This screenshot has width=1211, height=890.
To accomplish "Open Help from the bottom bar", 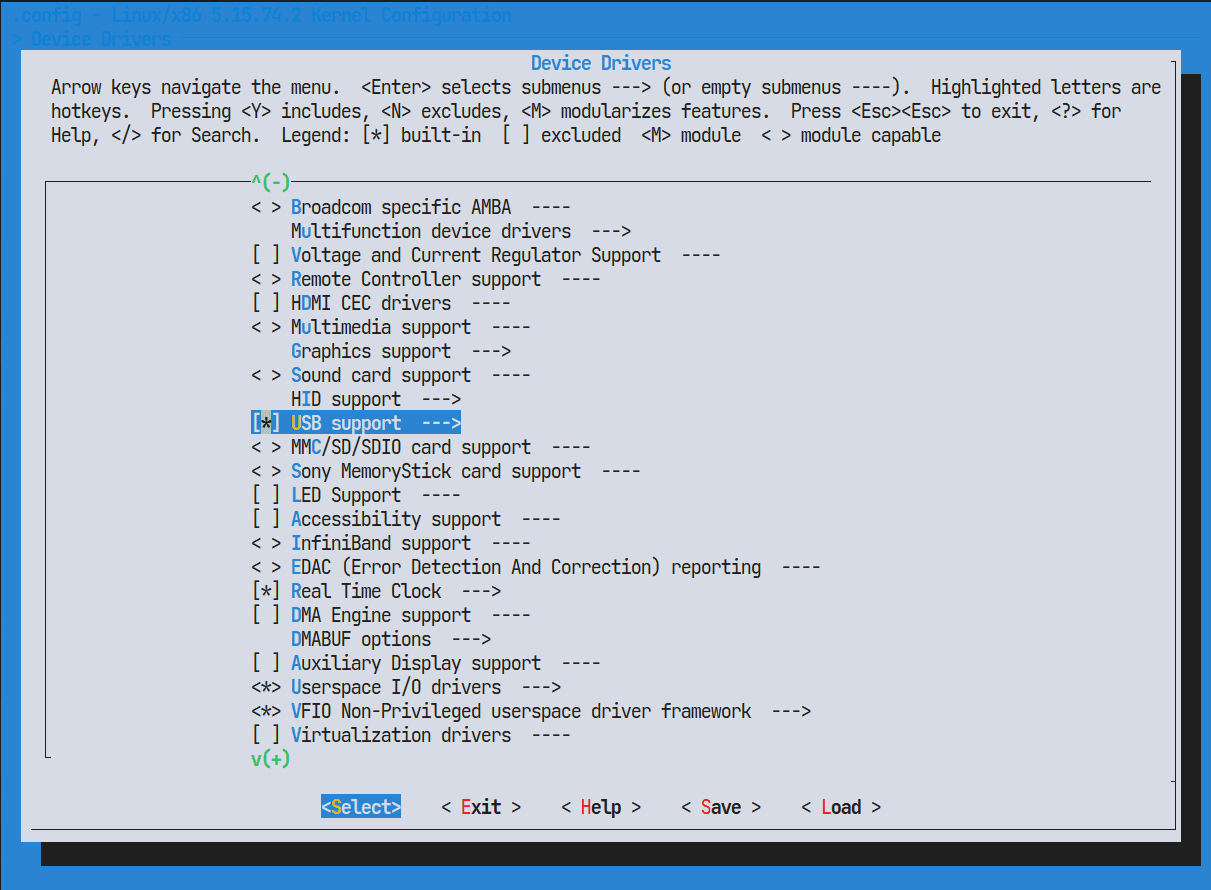I will click(x=601, y=807).
